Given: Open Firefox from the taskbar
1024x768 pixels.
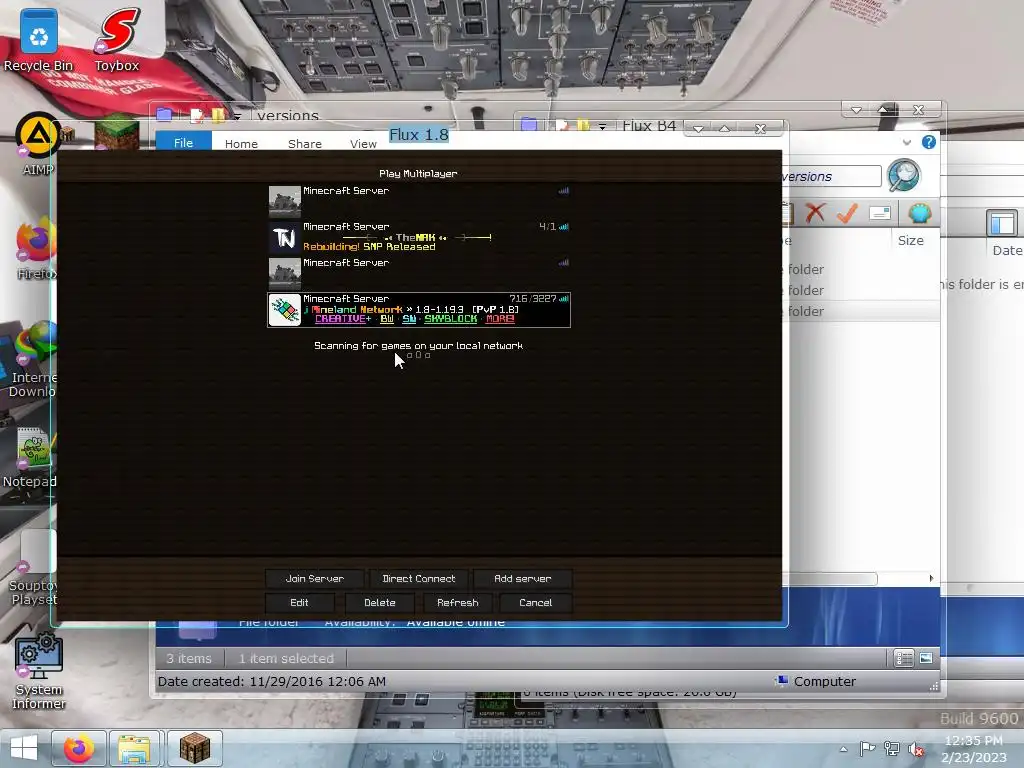Looking at the screenshot, I should point(79,748).
